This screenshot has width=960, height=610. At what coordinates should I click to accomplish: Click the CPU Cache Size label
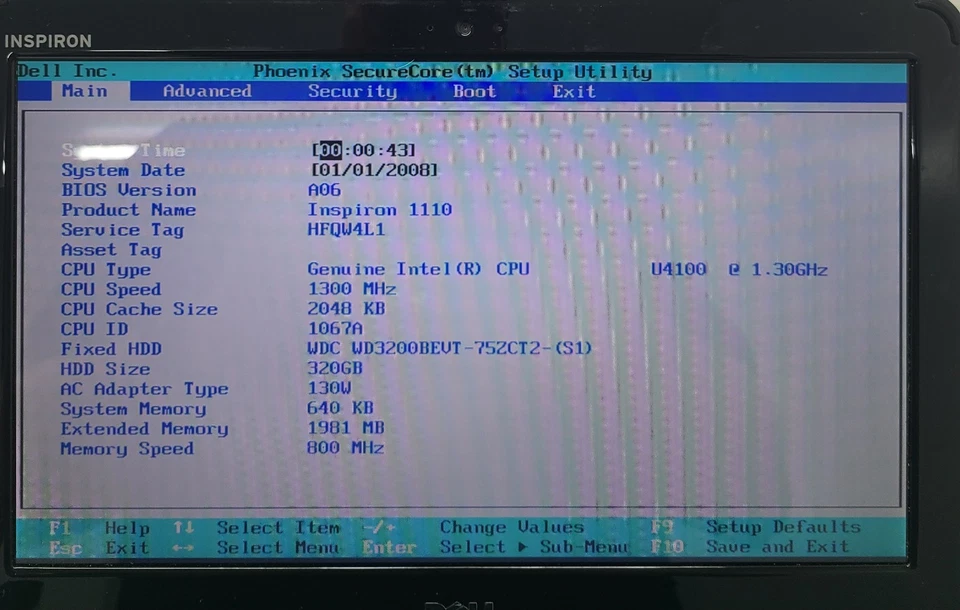click(x=139, y=309)
